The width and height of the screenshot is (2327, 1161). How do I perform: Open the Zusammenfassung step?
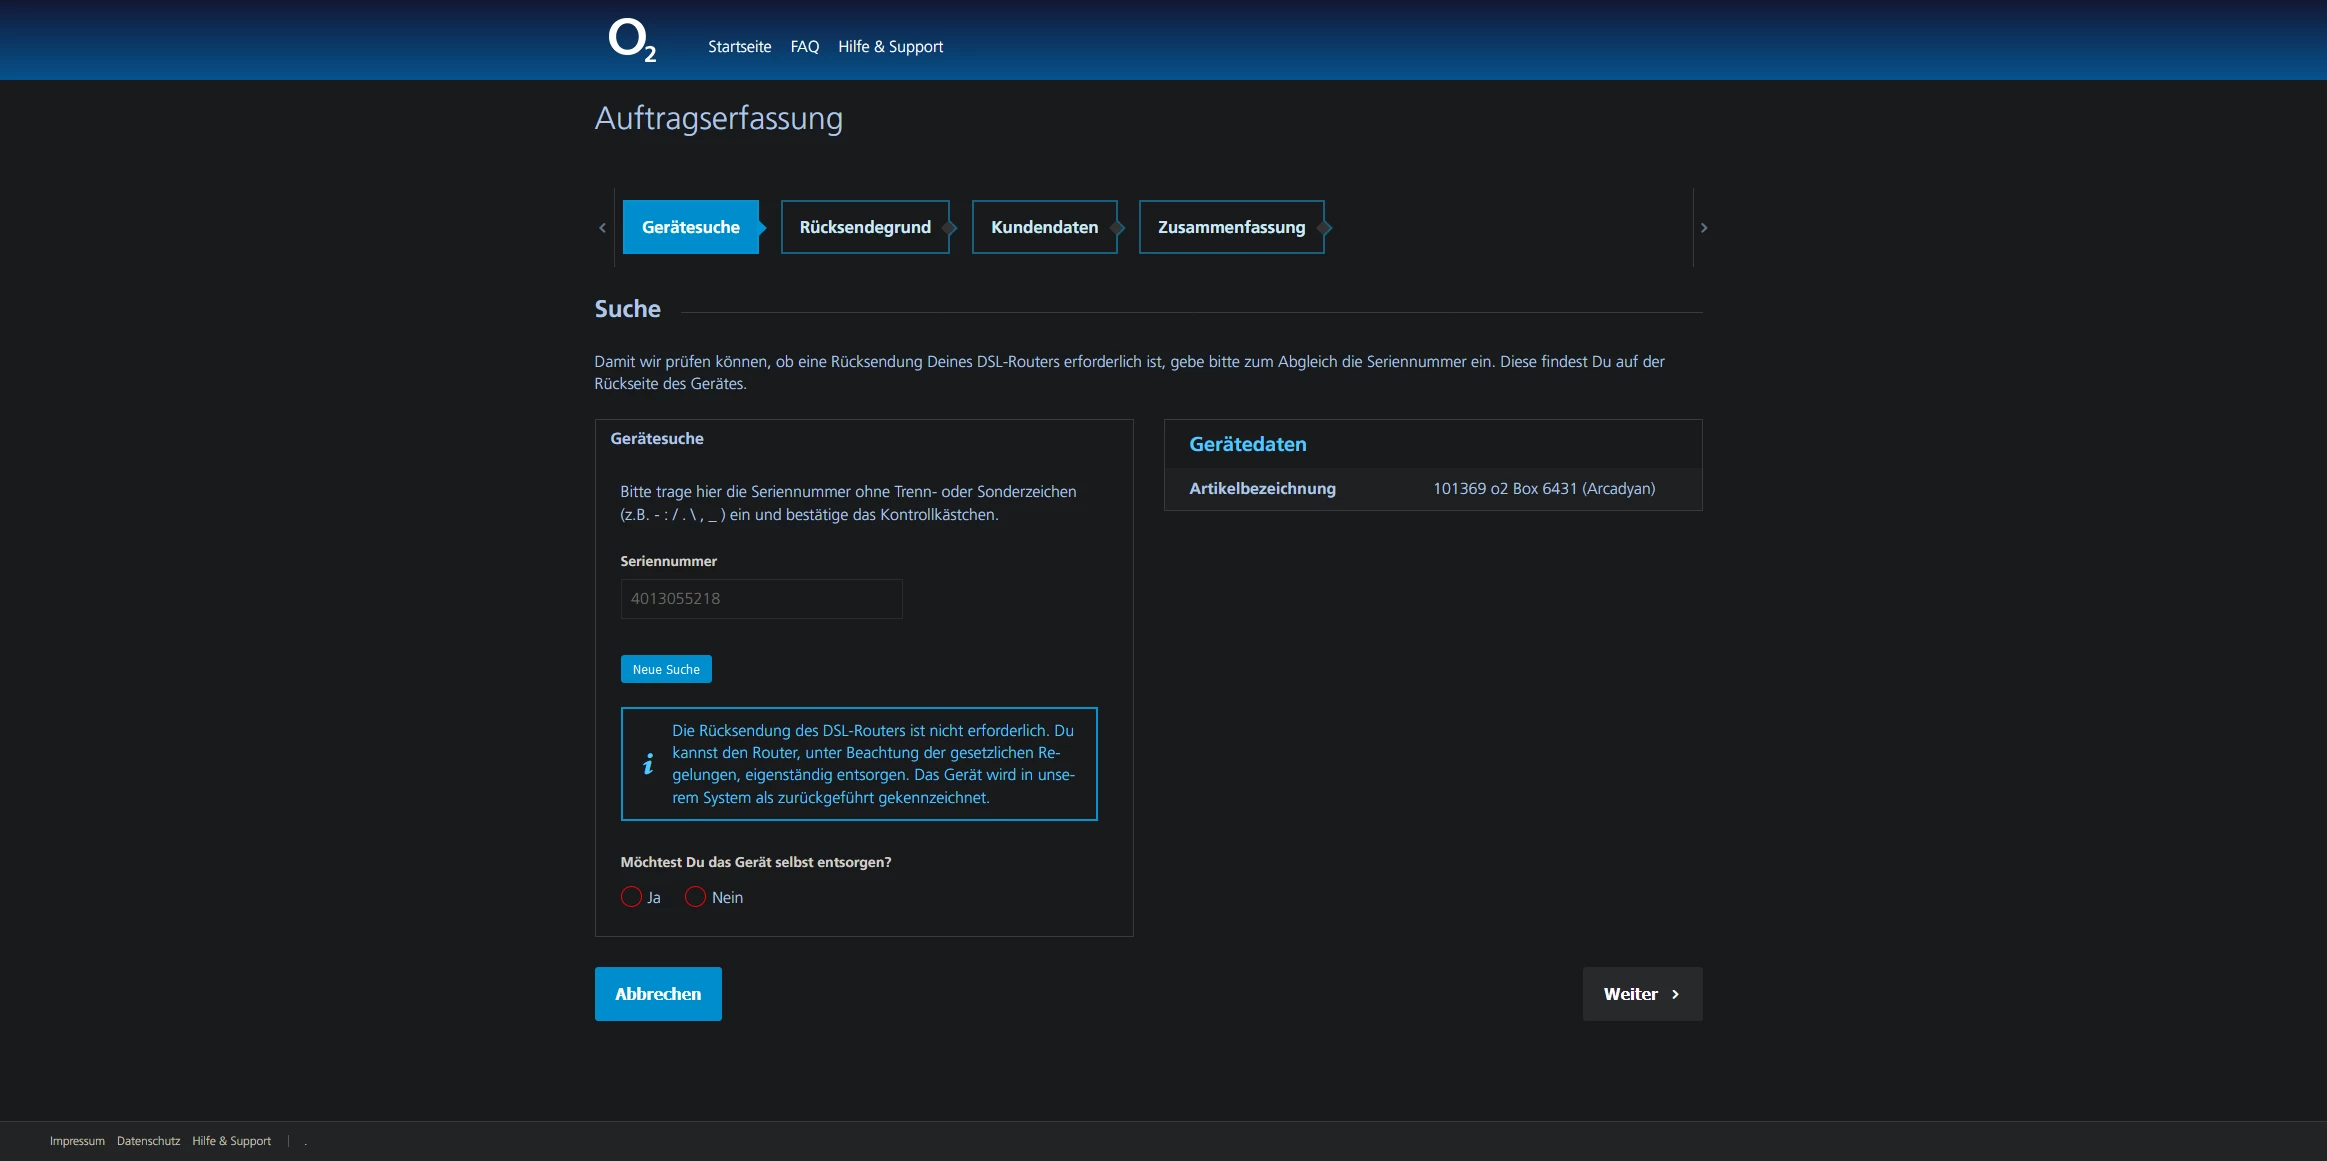(1230, 227)
